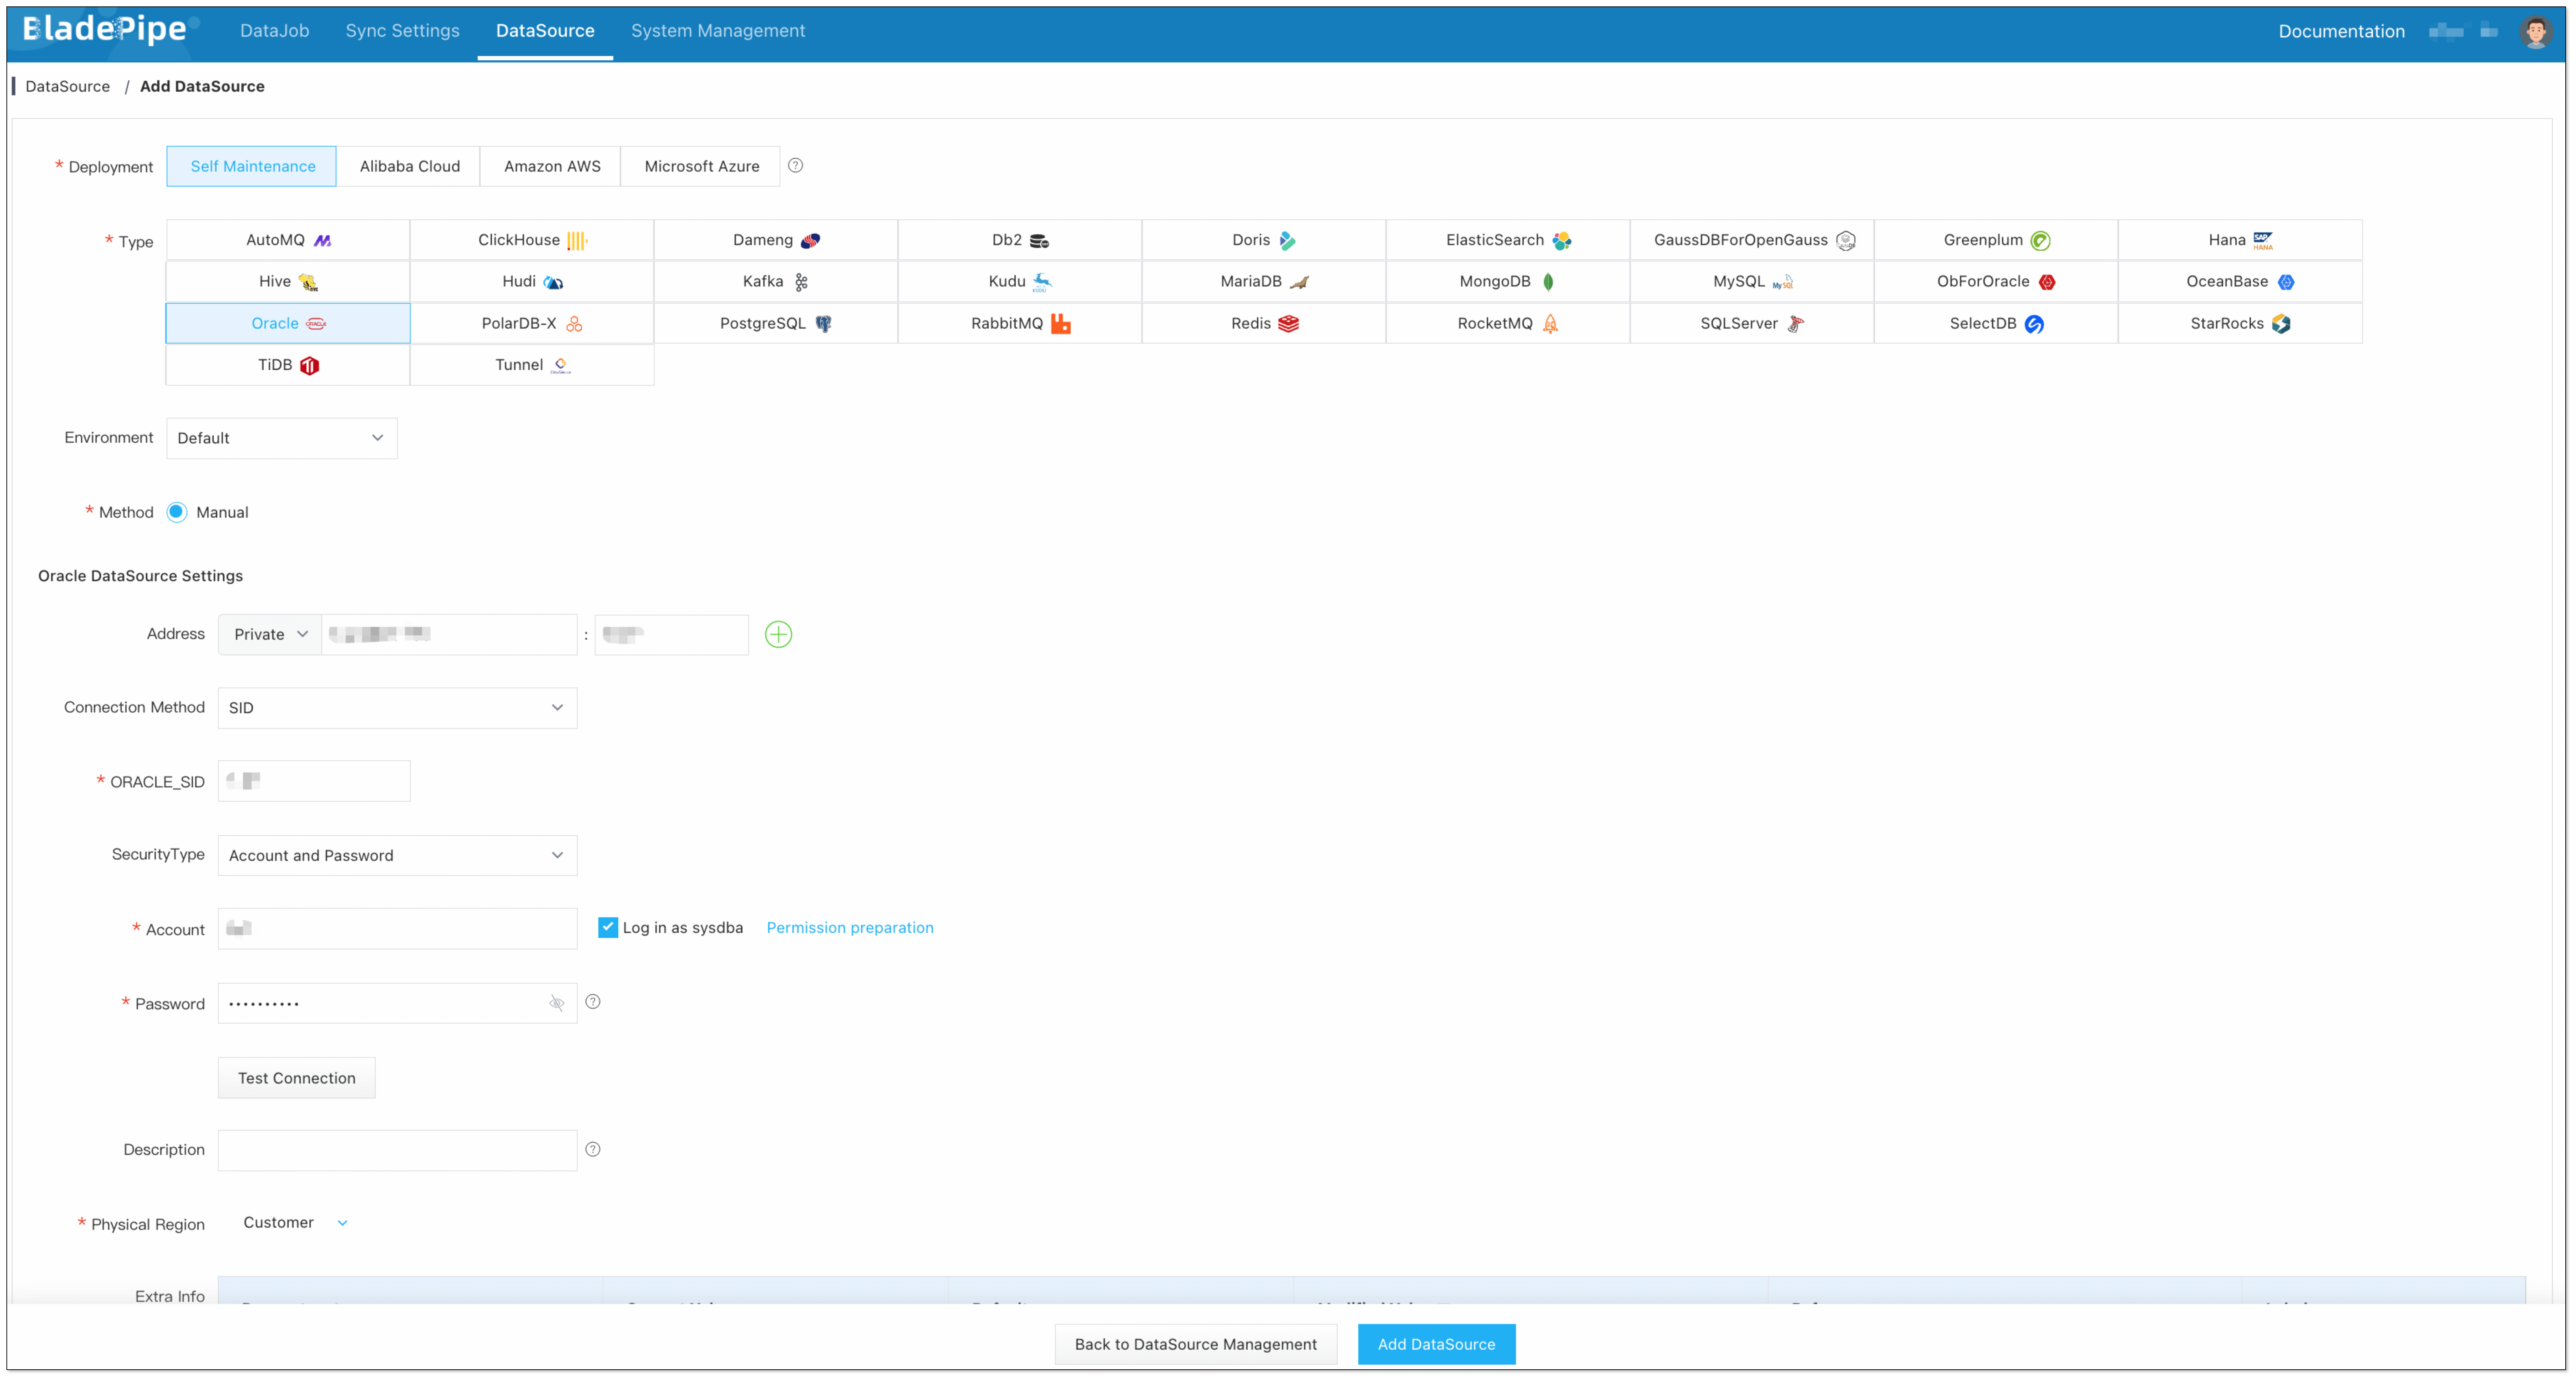2576x1380 pixels.
Task: Toggle password visibility eye icon
Action: click(557, 1003)
